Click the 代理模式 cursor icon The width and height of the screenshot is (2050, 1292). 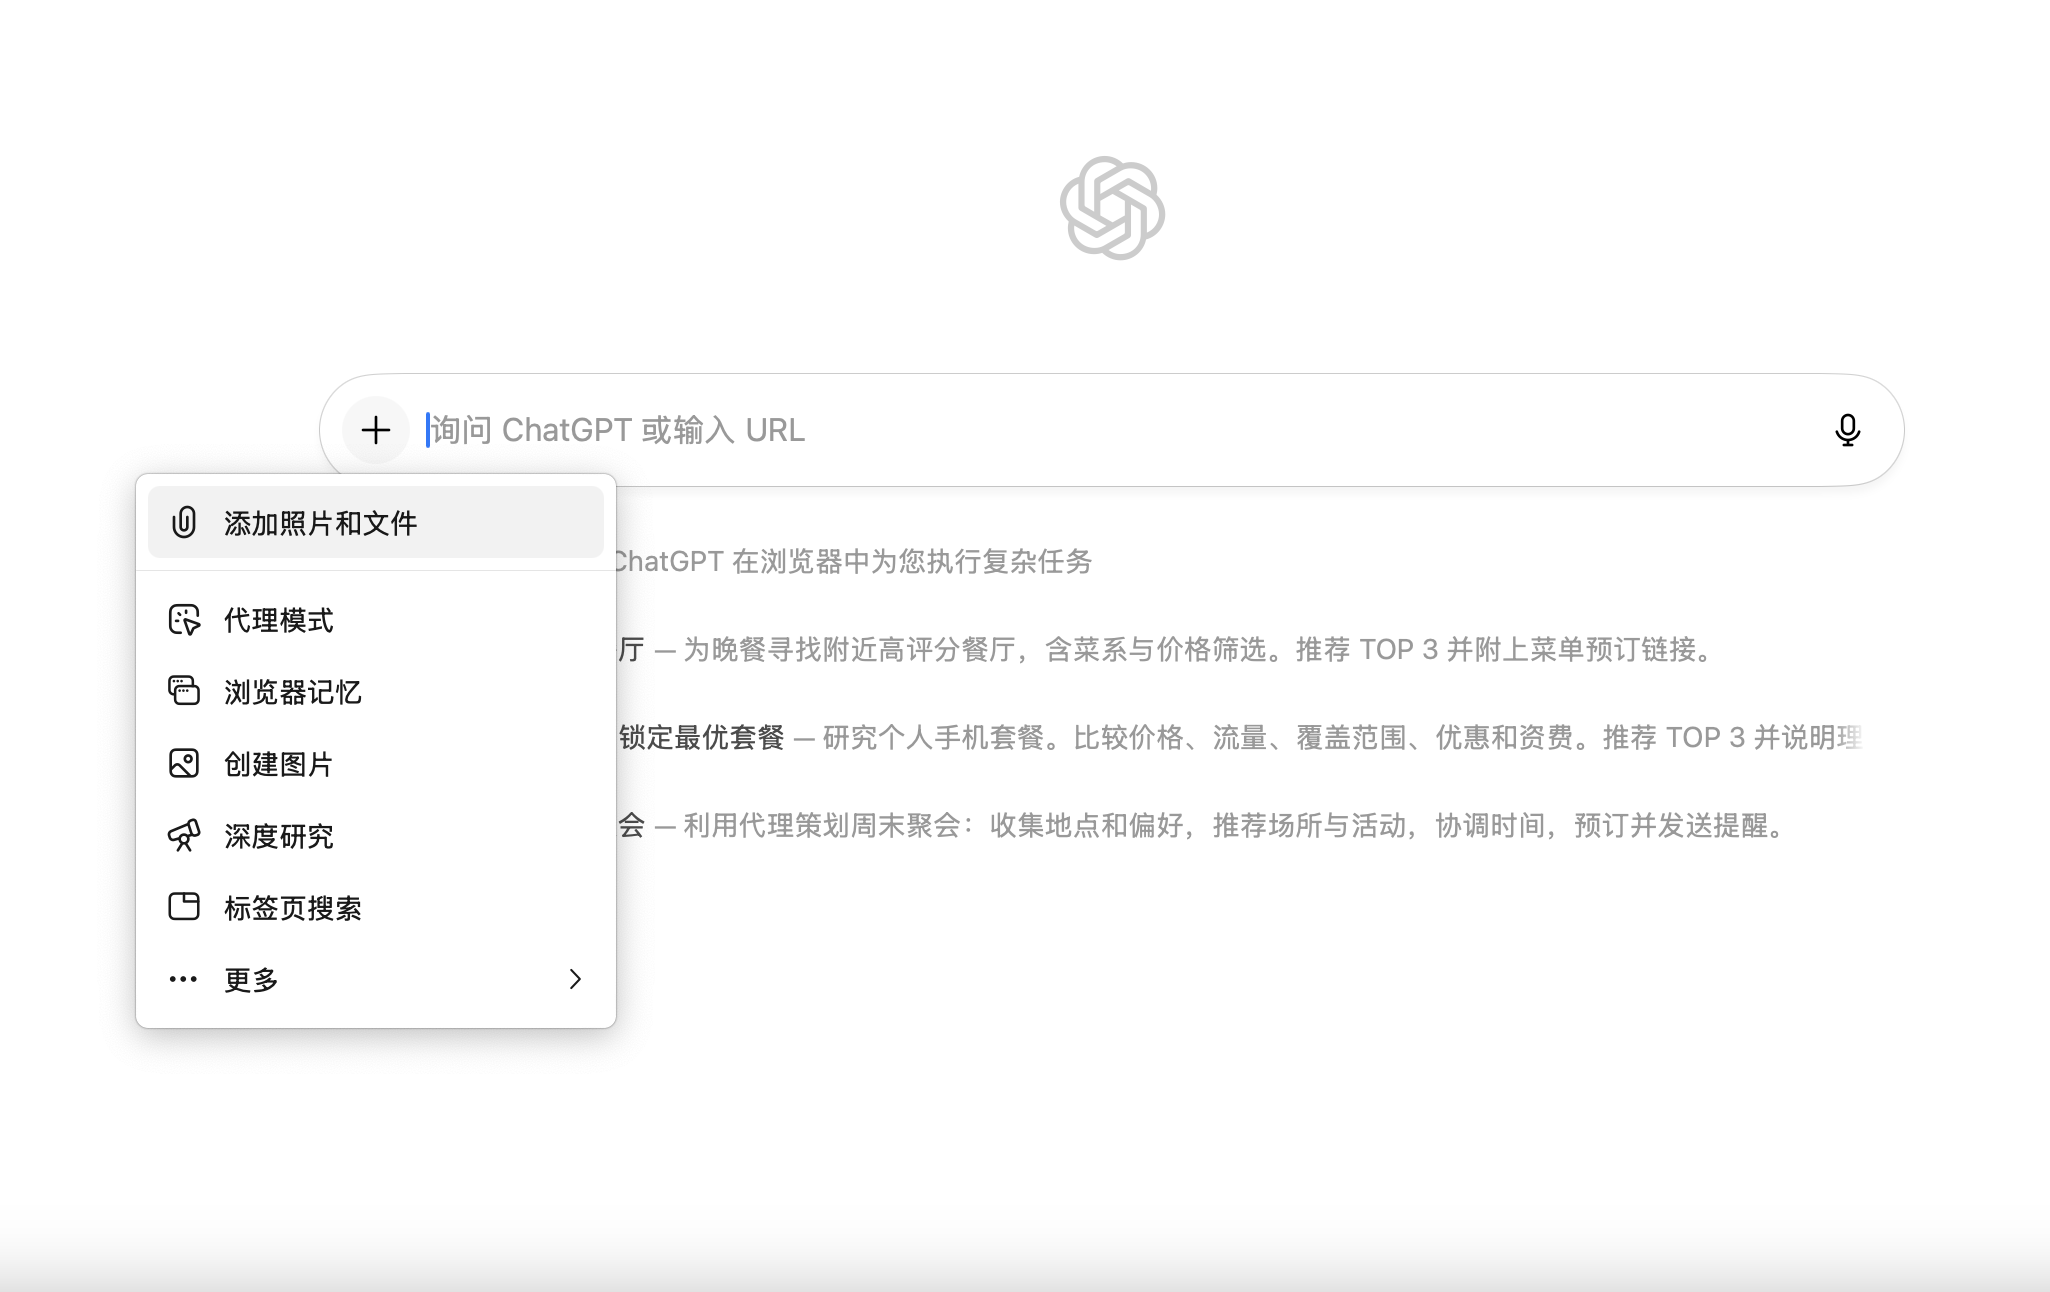184,620
